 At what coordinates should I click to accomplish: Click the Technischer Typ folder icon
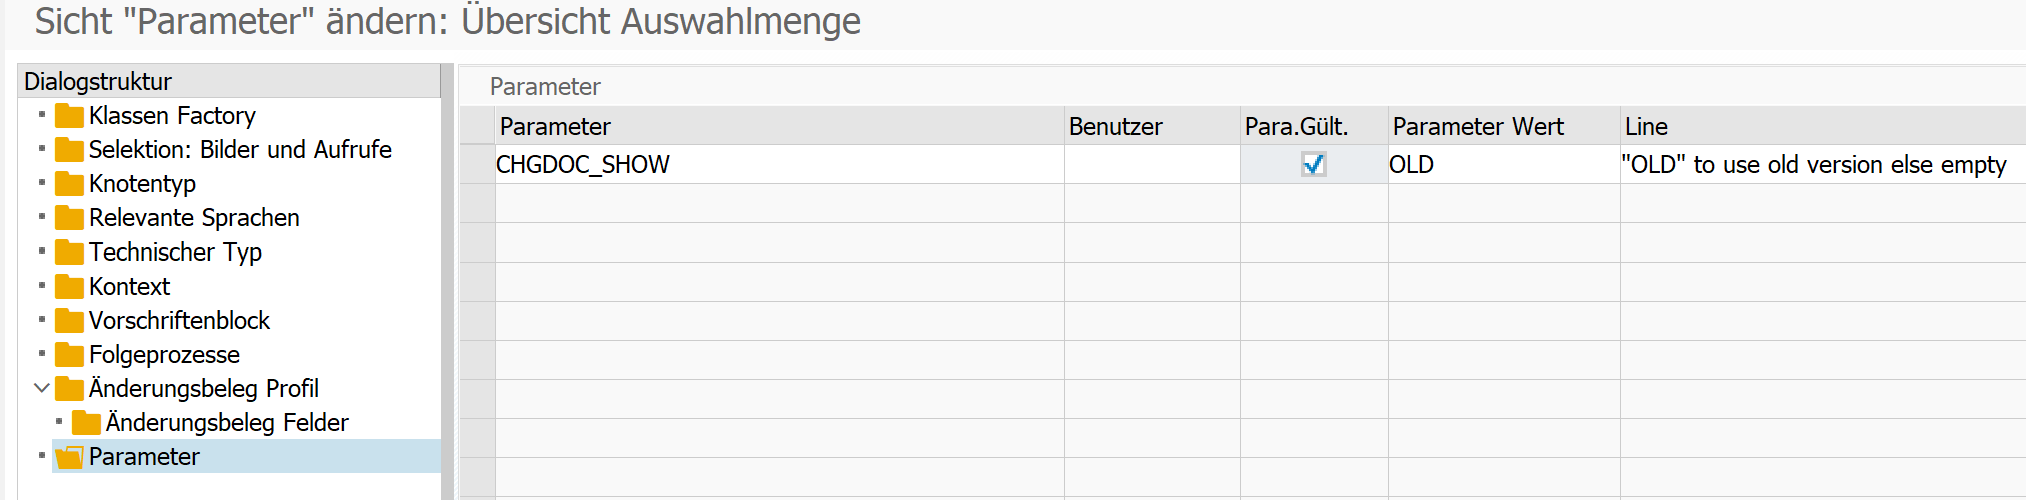(69, 252)
